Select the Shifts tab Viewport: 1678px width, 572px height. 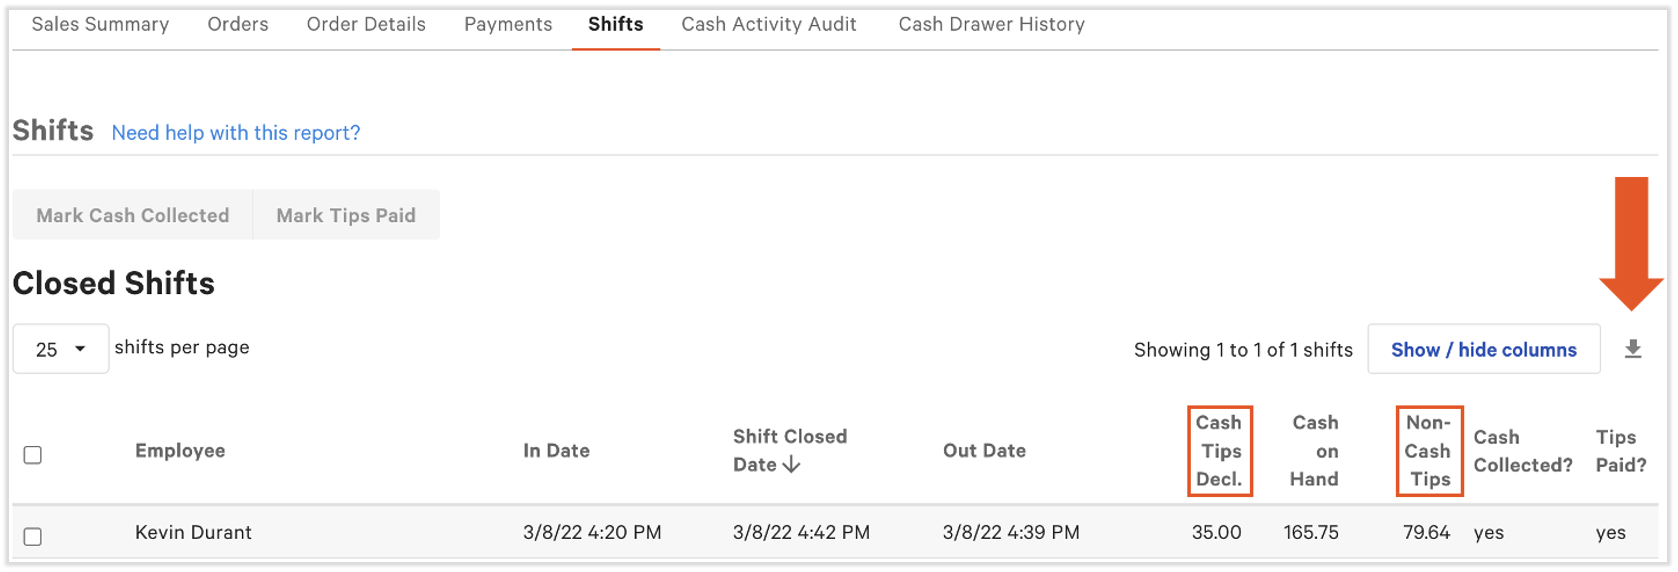tap(615, 24)
